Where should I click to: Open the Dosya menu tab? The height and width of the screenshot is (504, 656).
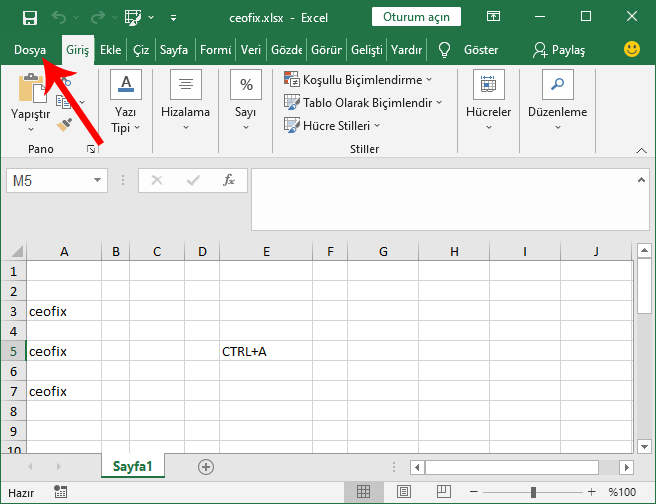(x=30, y=50)
